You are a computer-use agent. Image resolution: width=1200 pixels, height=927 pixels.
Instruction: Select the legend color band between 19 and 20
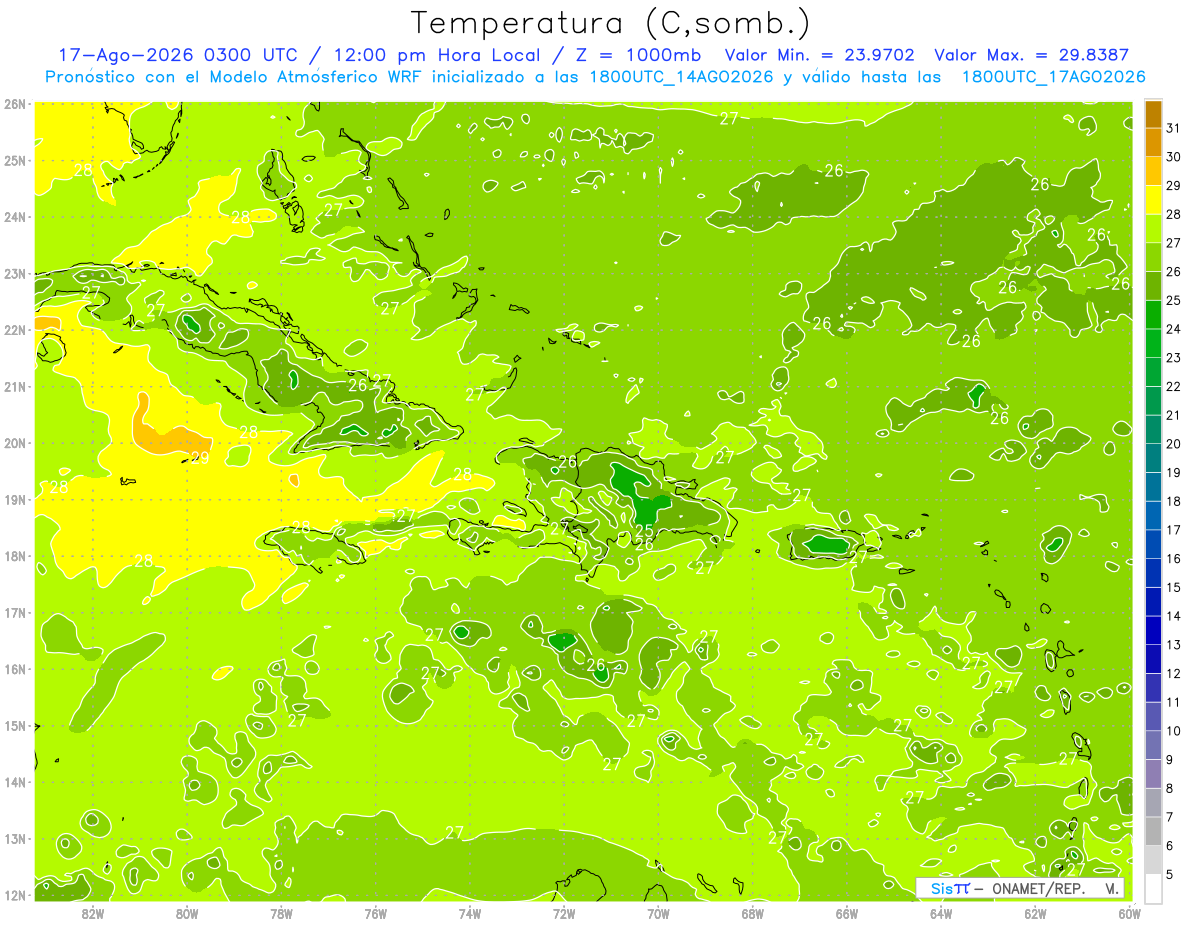pos(1153,458)
